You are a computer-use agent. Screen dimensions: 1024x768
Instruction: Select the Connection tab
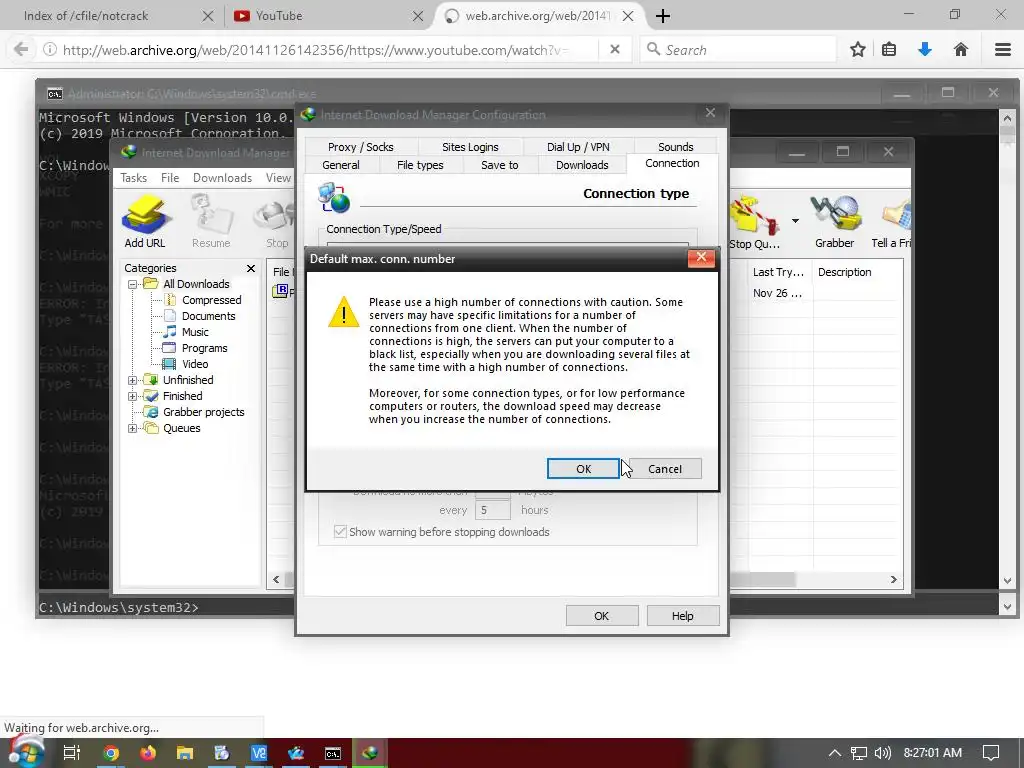[x=672, y=163]
